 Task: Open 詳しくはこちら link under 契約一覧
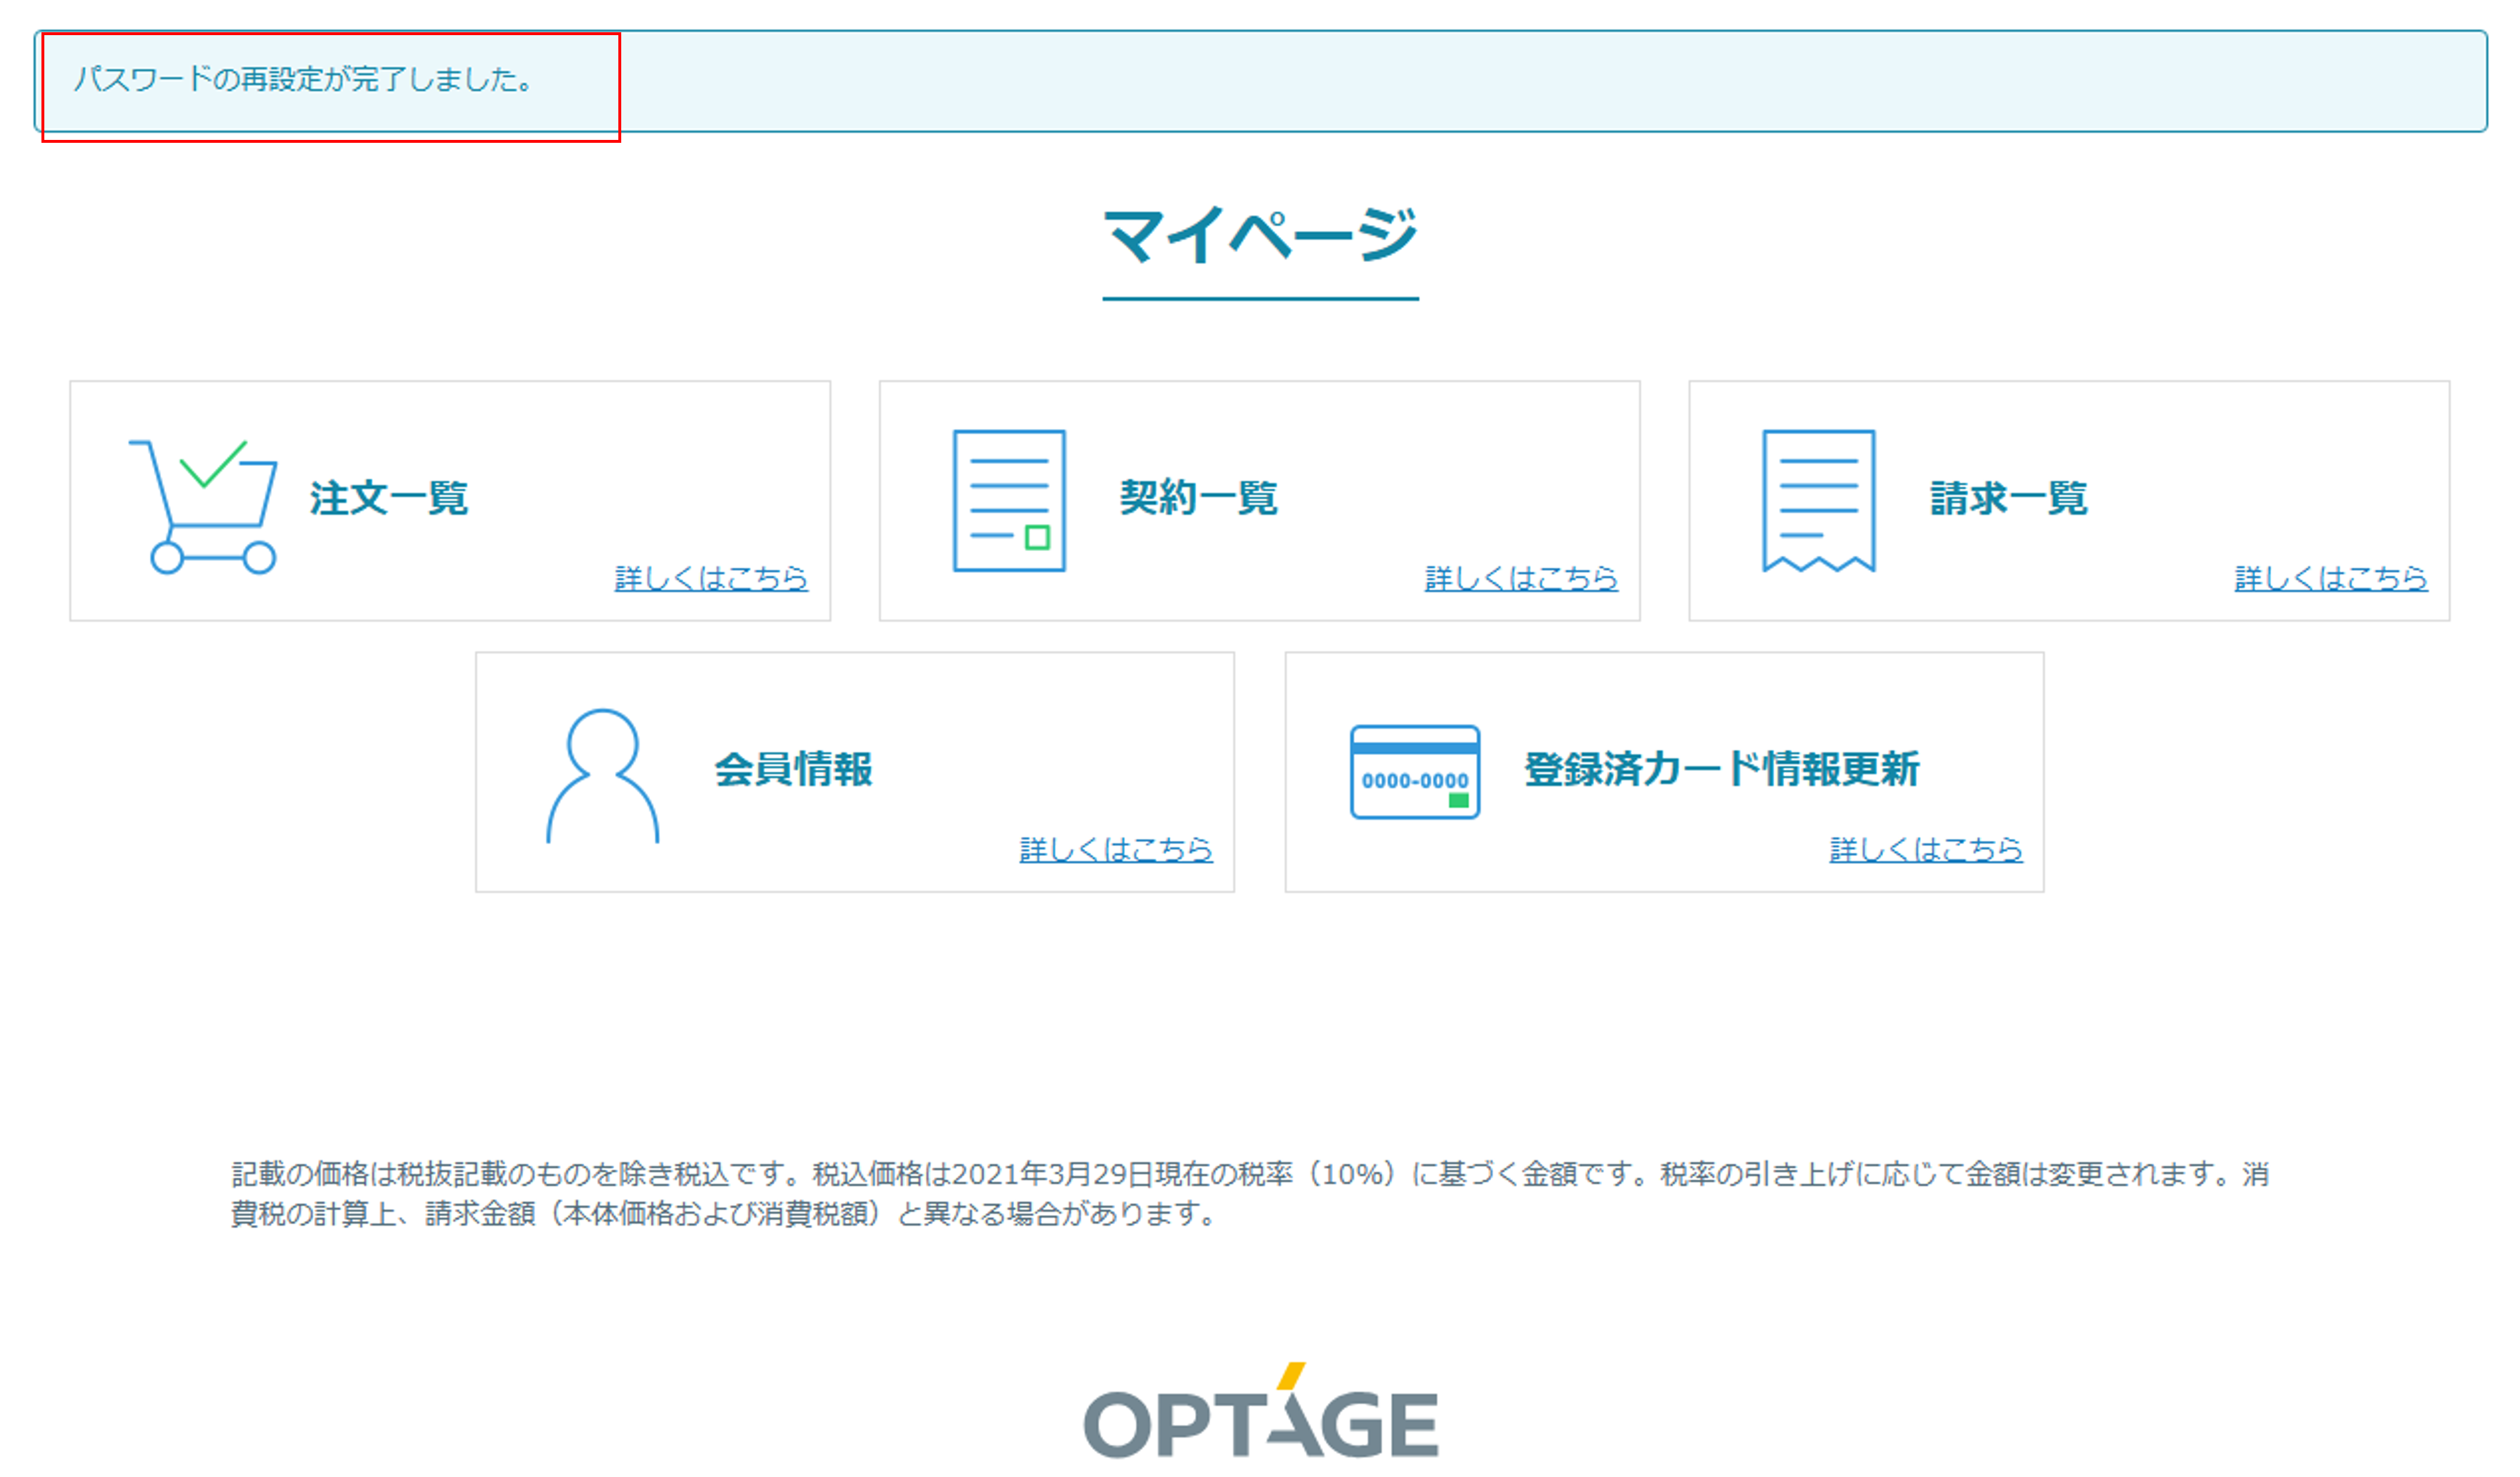[x=1521, y=578]
